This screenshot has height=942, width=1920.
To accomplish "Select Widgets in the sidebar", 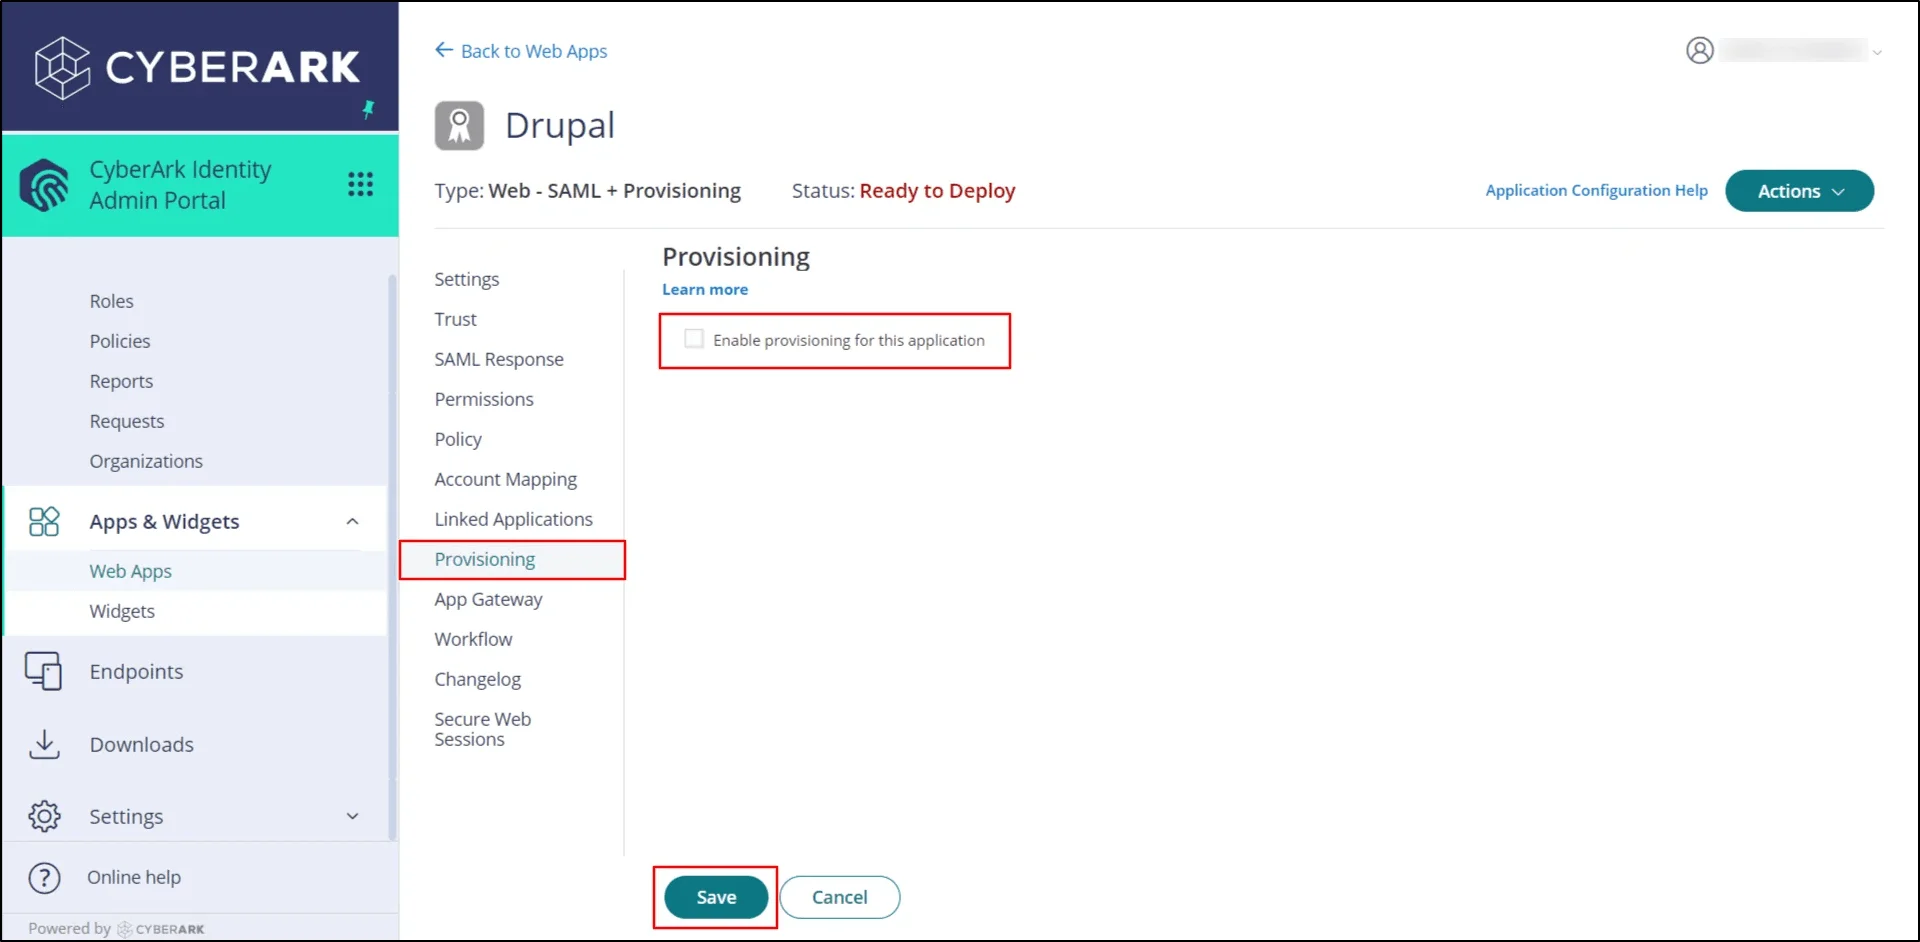I will [x=122, y=611].
